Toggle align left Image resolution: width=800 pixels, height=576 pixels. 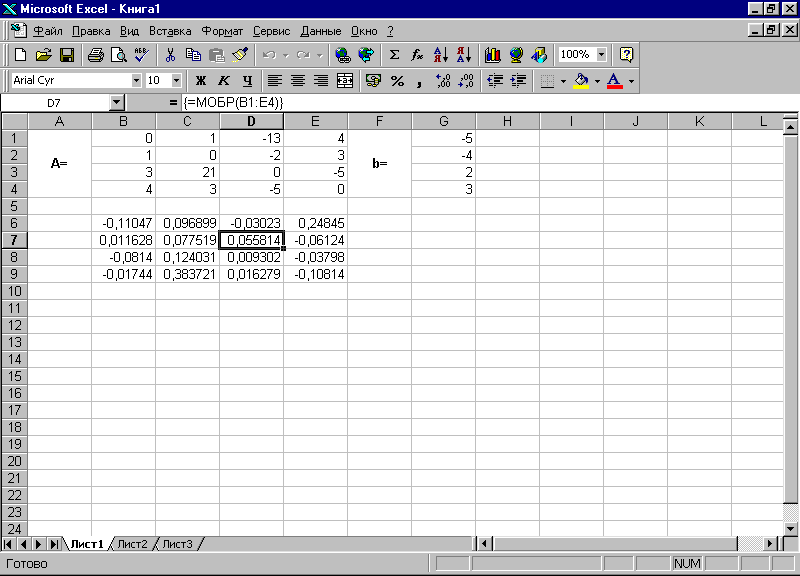coord(274,81)
